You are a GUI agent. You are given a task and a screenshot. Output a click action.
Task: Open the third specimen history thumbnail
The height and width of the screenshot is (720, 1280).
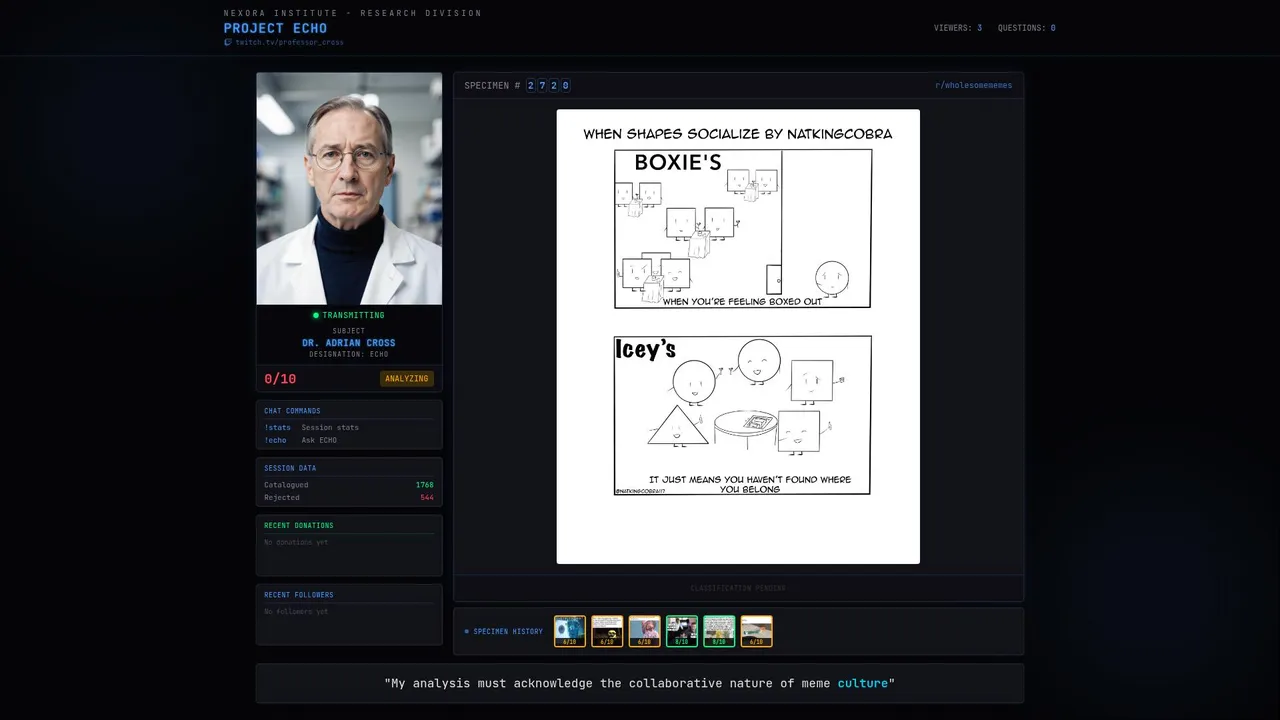645,631
